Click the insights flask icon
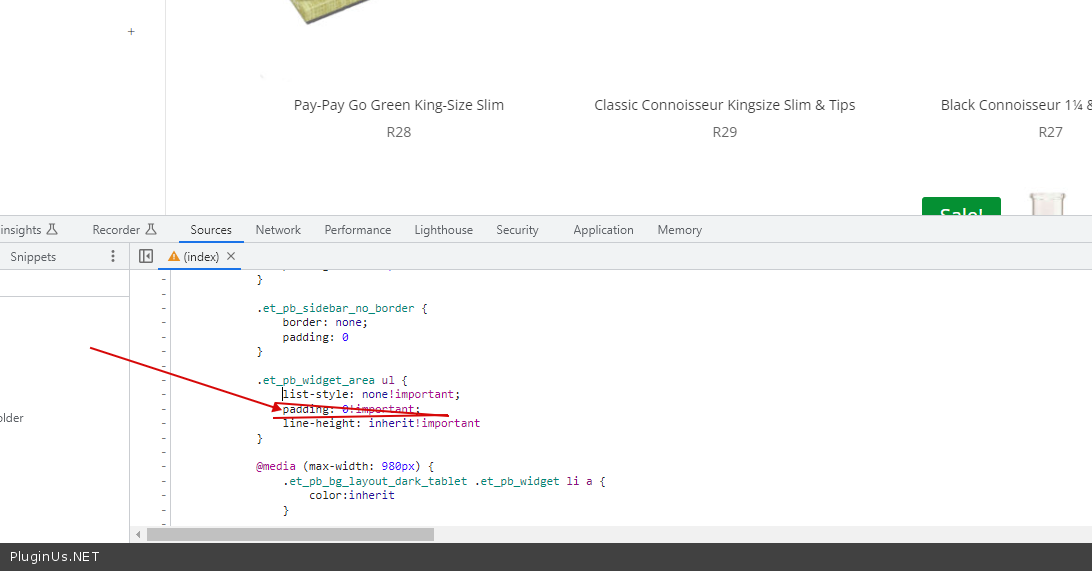Screen dimensions: 1092x571 point(52,230)
